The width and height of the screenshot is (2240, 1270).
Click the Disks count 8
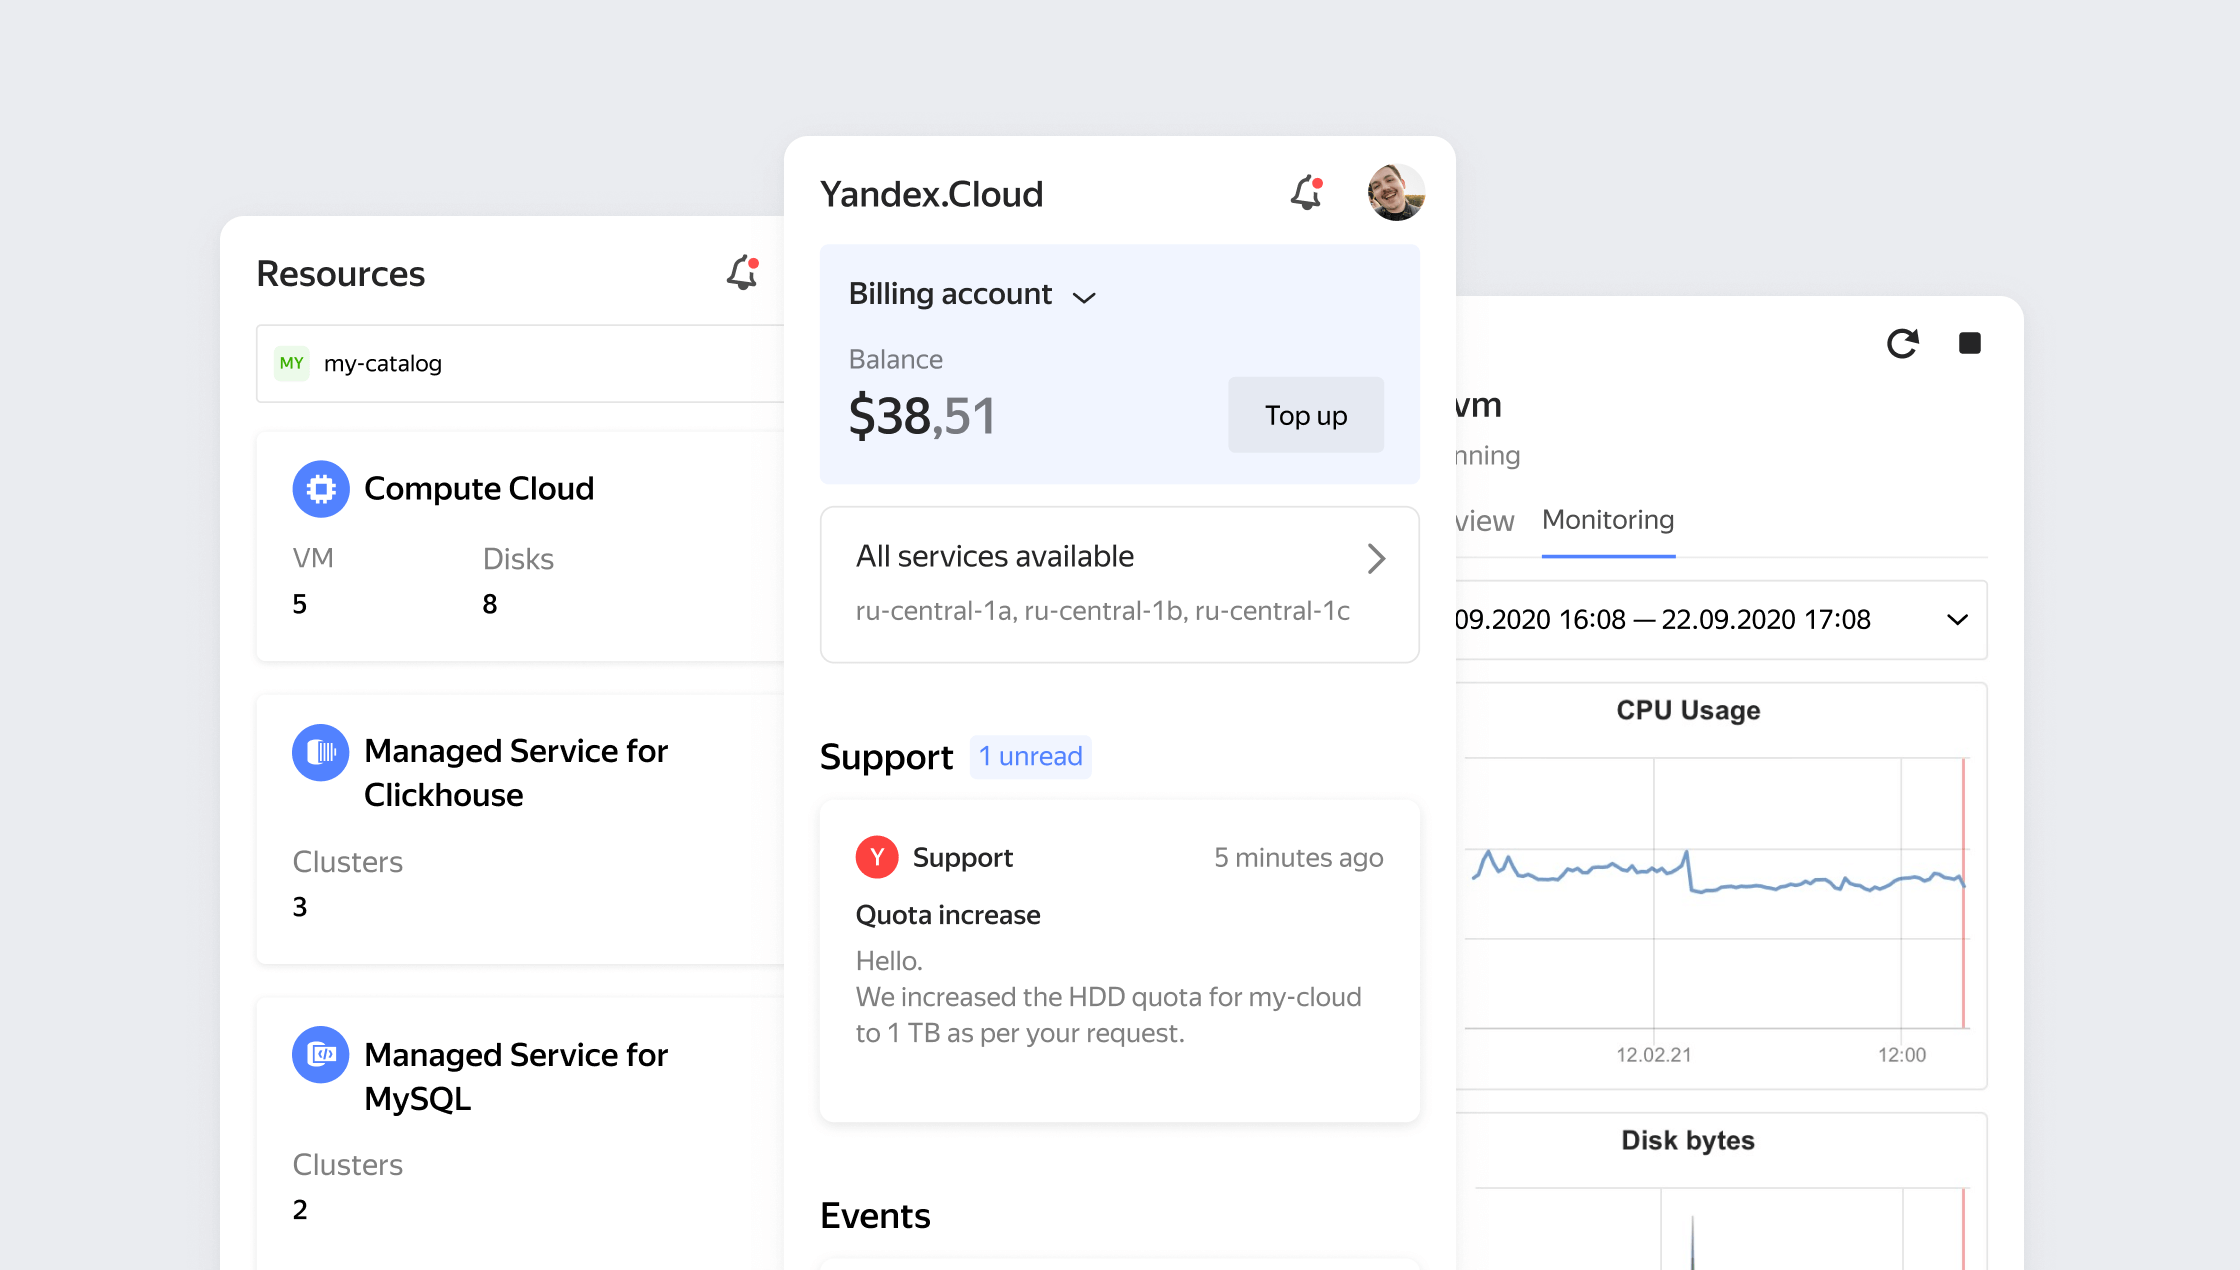pos(490,604)
